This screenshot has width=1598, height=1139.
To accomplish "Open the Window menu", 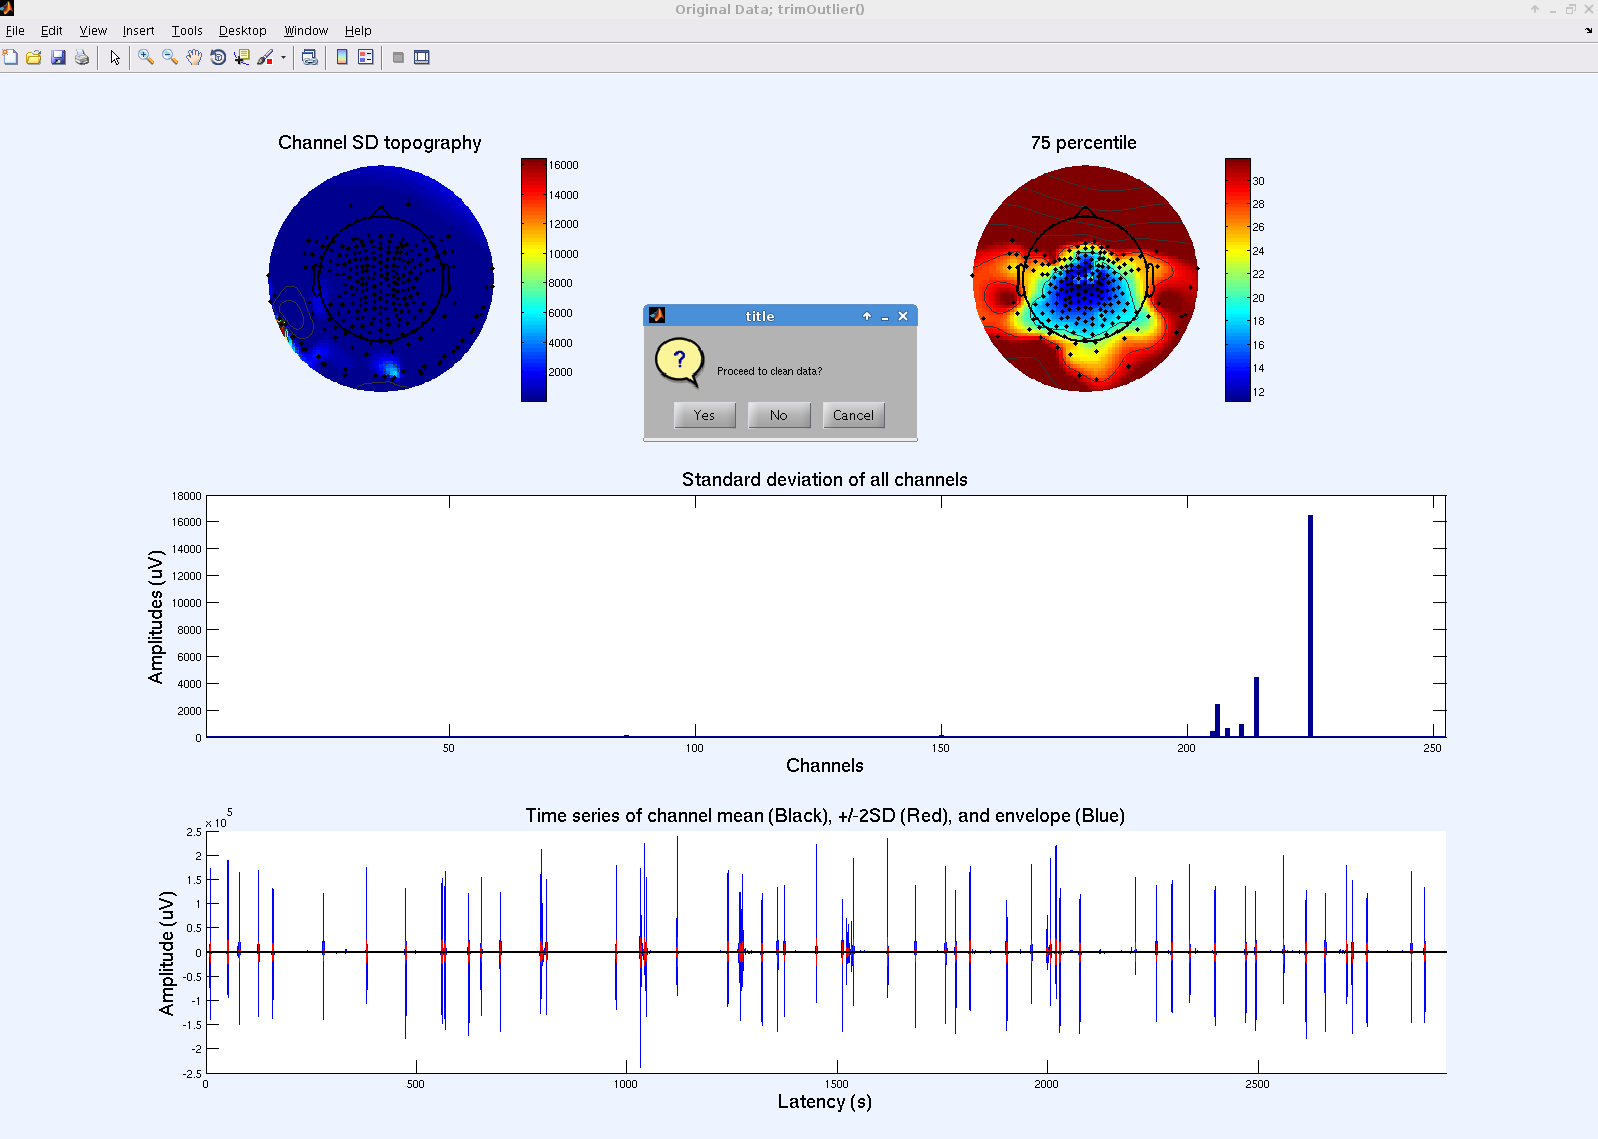I will [x=305, y=31].
